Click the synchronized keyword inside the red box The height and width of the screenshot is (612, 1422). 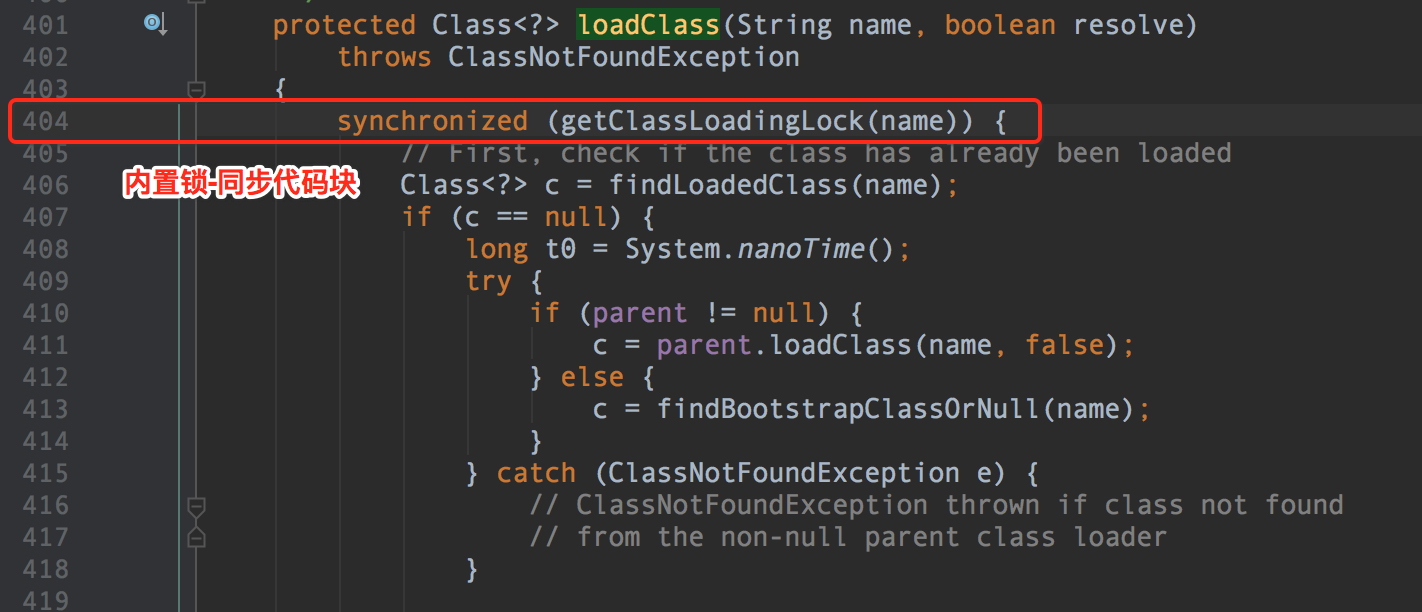point(432,120)
